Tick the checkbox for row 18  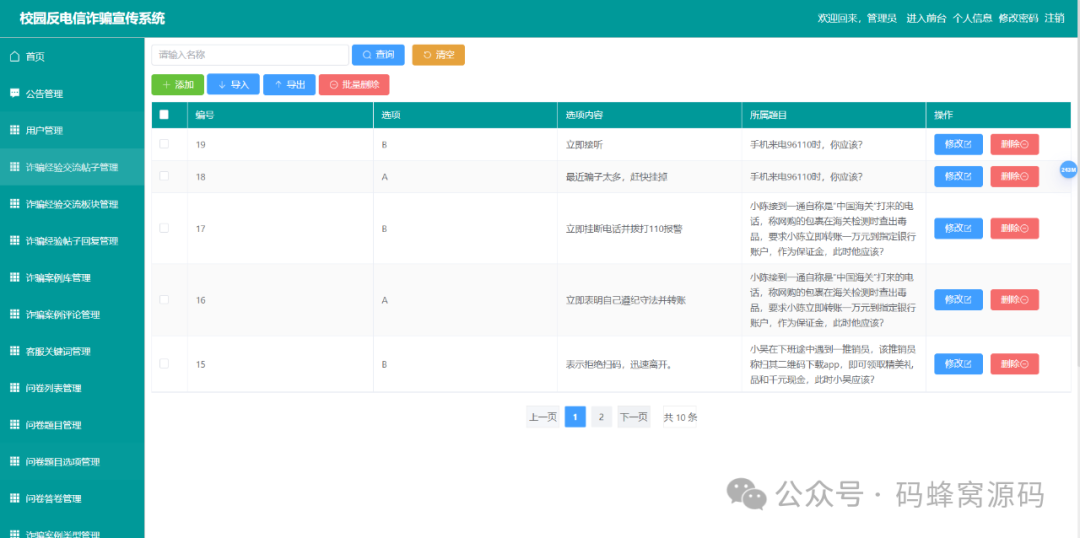pyautogui.click(x=164, y=176)
